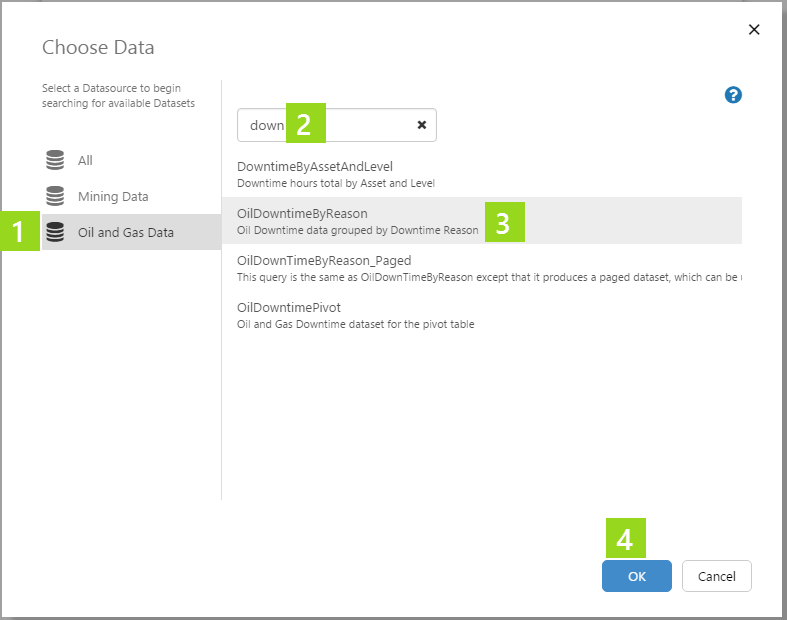Choose the OilDownTimeByReason_Paged dataset title
The image size is (787, 620).
[x=324, y=260]
